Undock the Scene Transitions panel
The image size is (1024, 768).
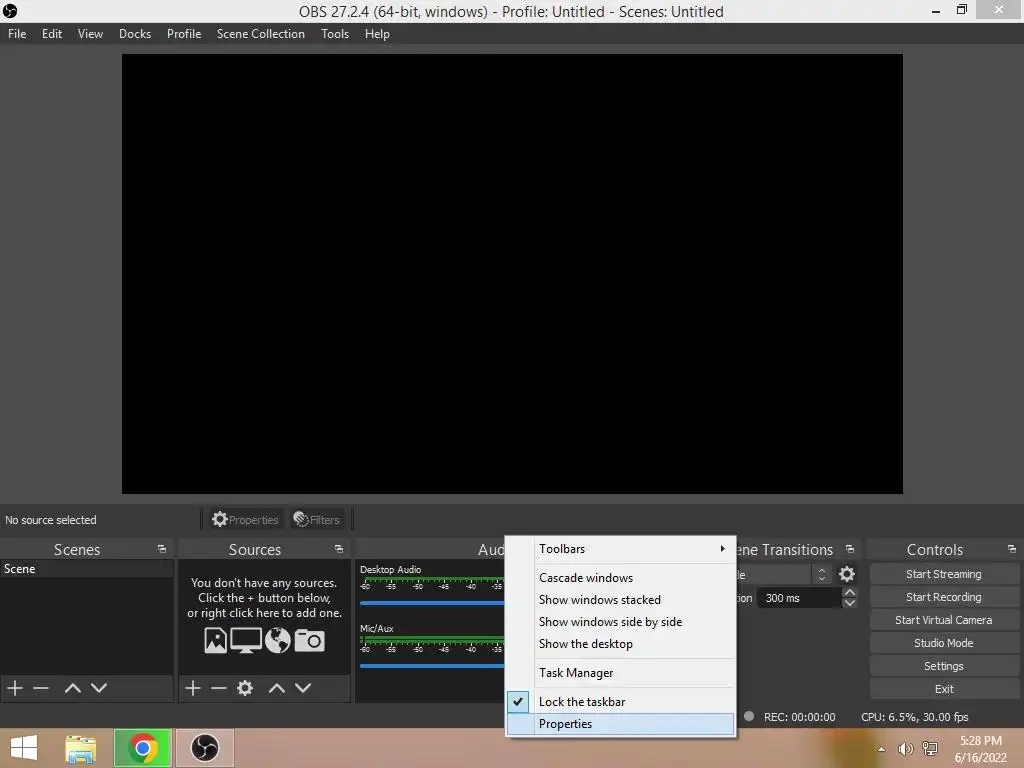pos(850,549)
